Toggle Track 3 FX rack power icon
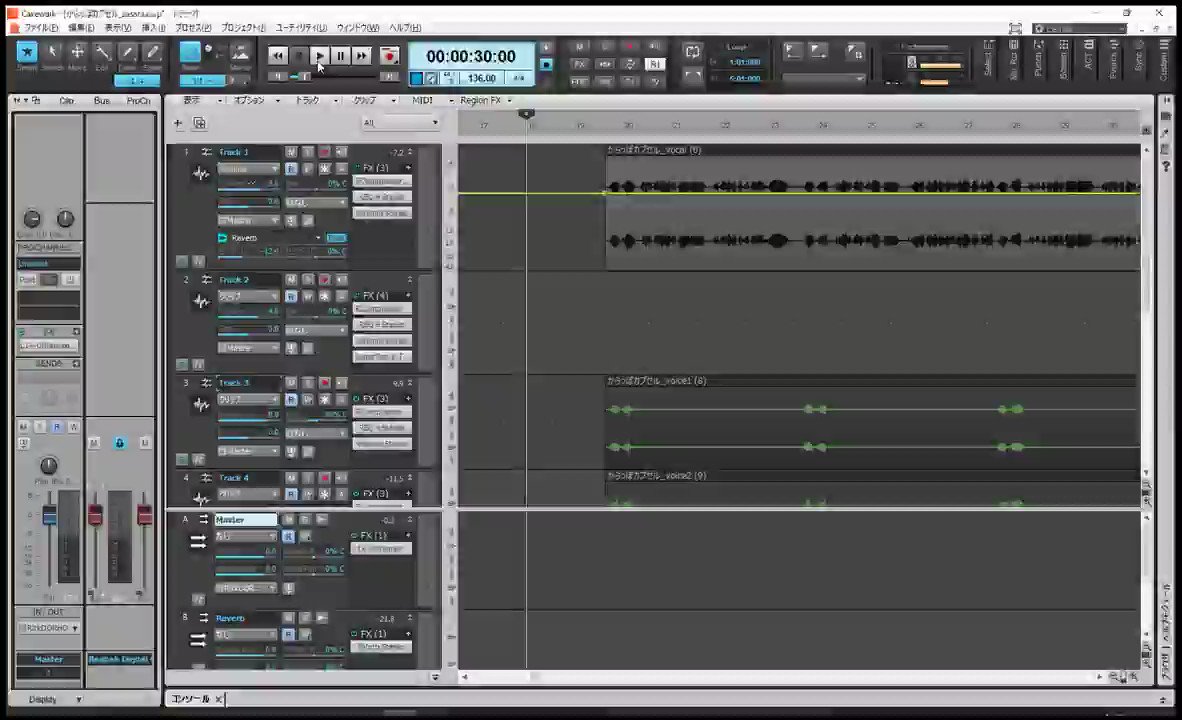The image size is (1182, 720). pyautogui.click(x=357, y=399)
